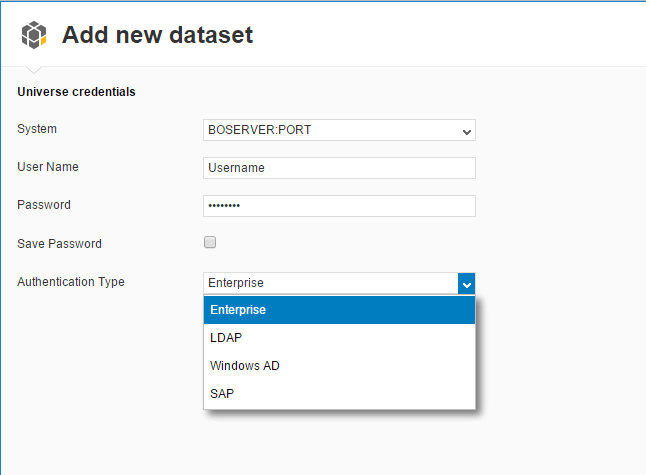
Task: Click the Add new dataset title
Action: pyautogui.click(x=157, y=35)
